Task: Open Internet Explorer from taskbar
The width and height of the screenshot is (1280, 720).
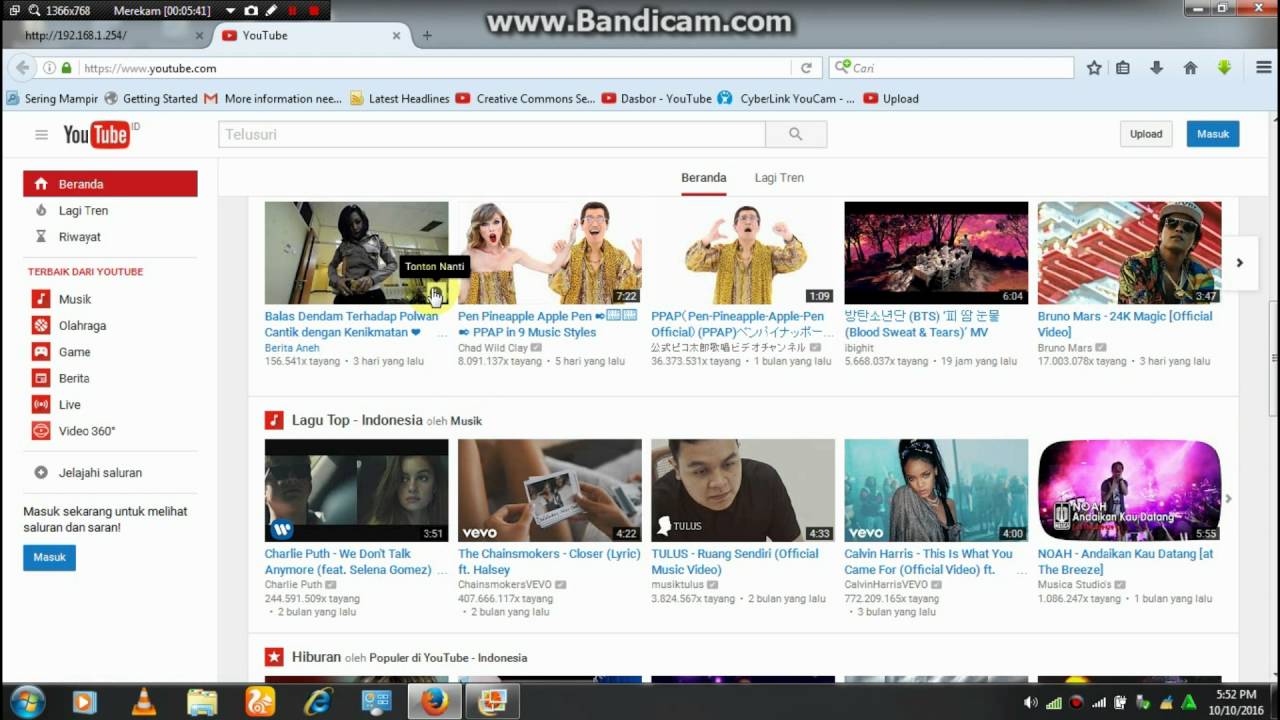Action: (x=318, y=702)
